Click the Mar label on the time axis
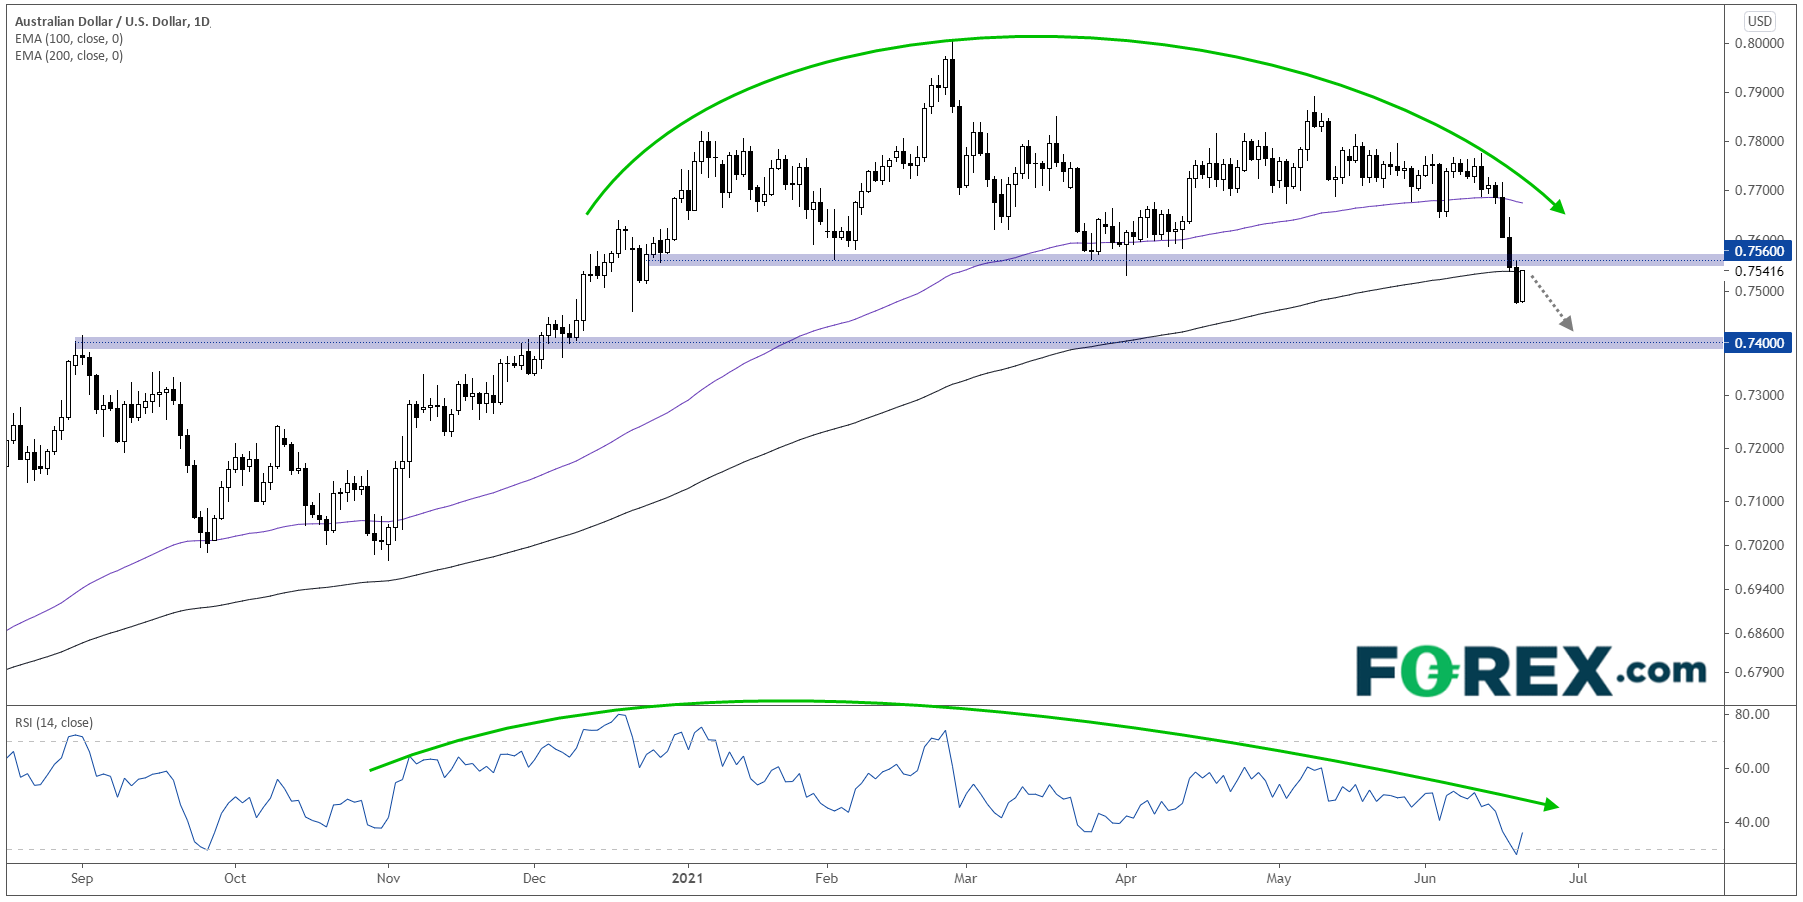This screenshot has width=1803, height=902. coord(965,878)
